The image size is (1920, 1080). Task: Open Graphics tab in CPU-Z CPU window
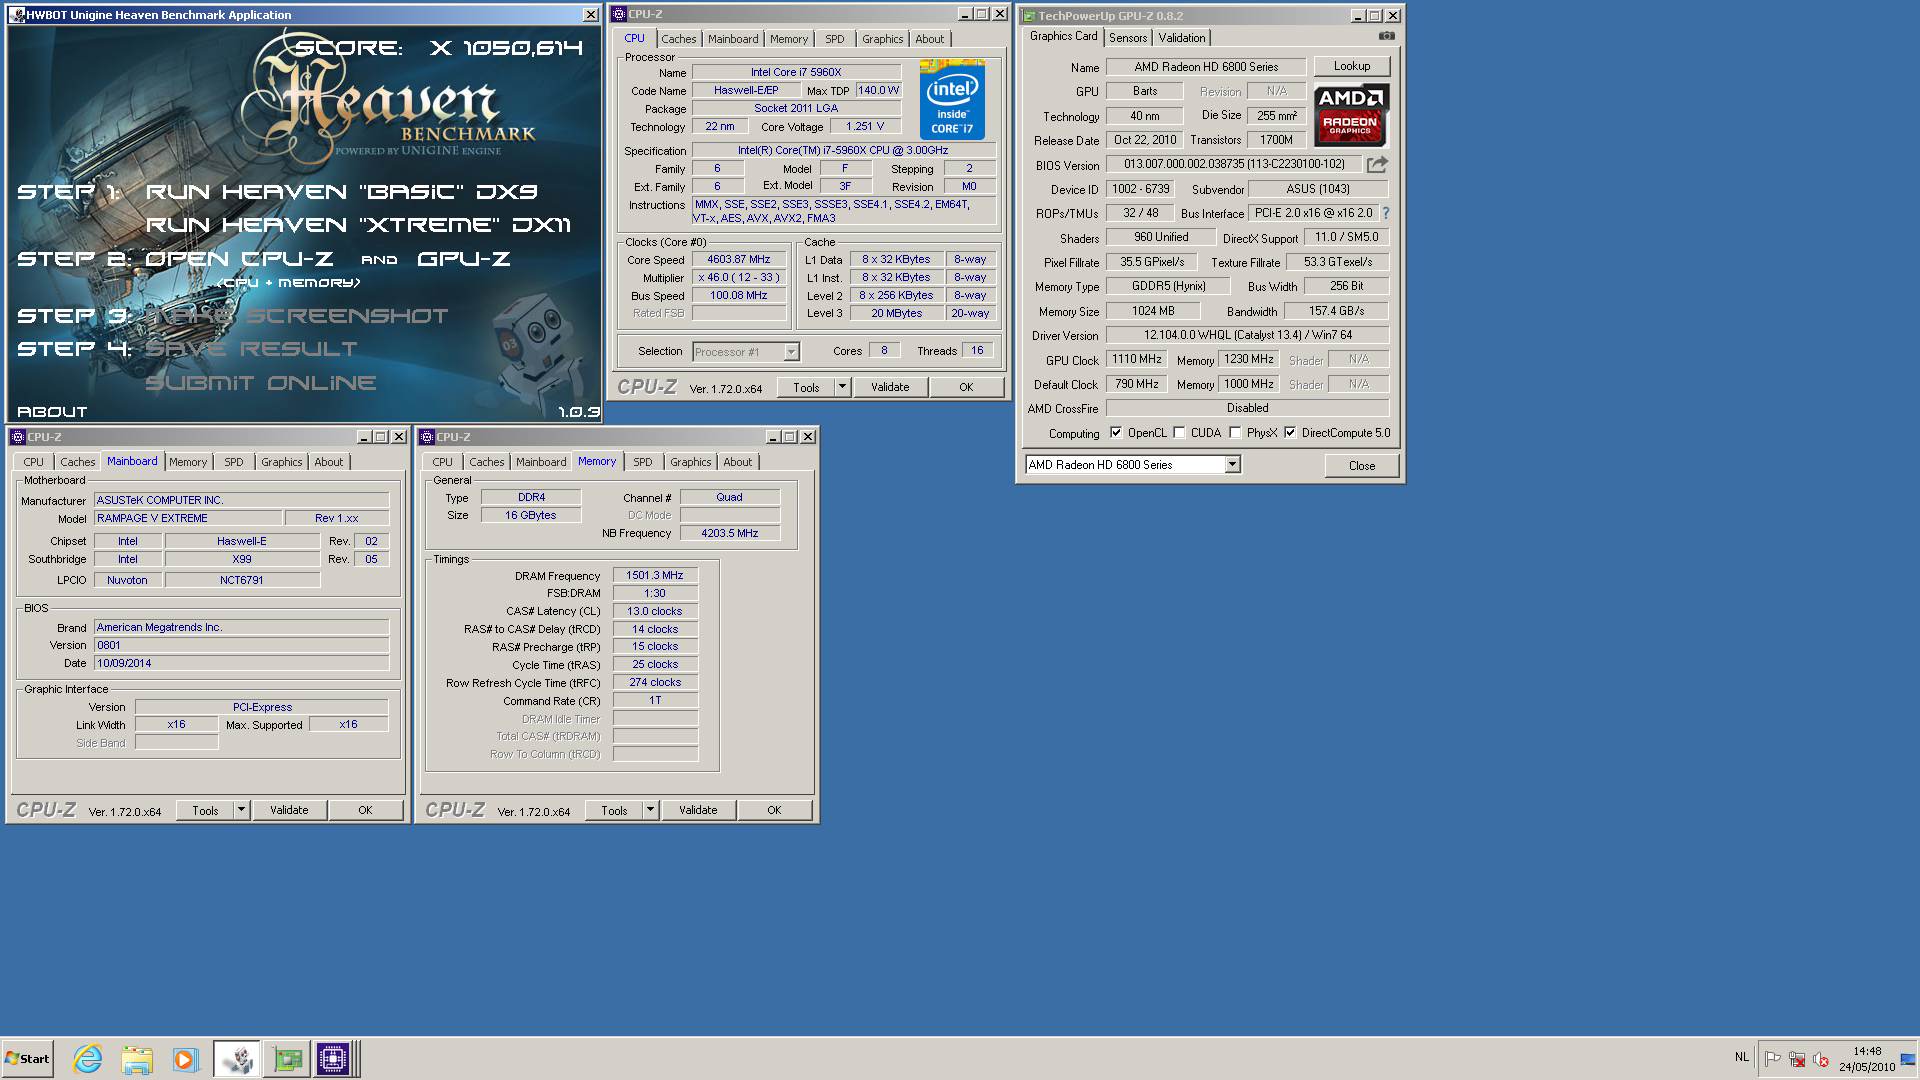(x=882, y=39)
